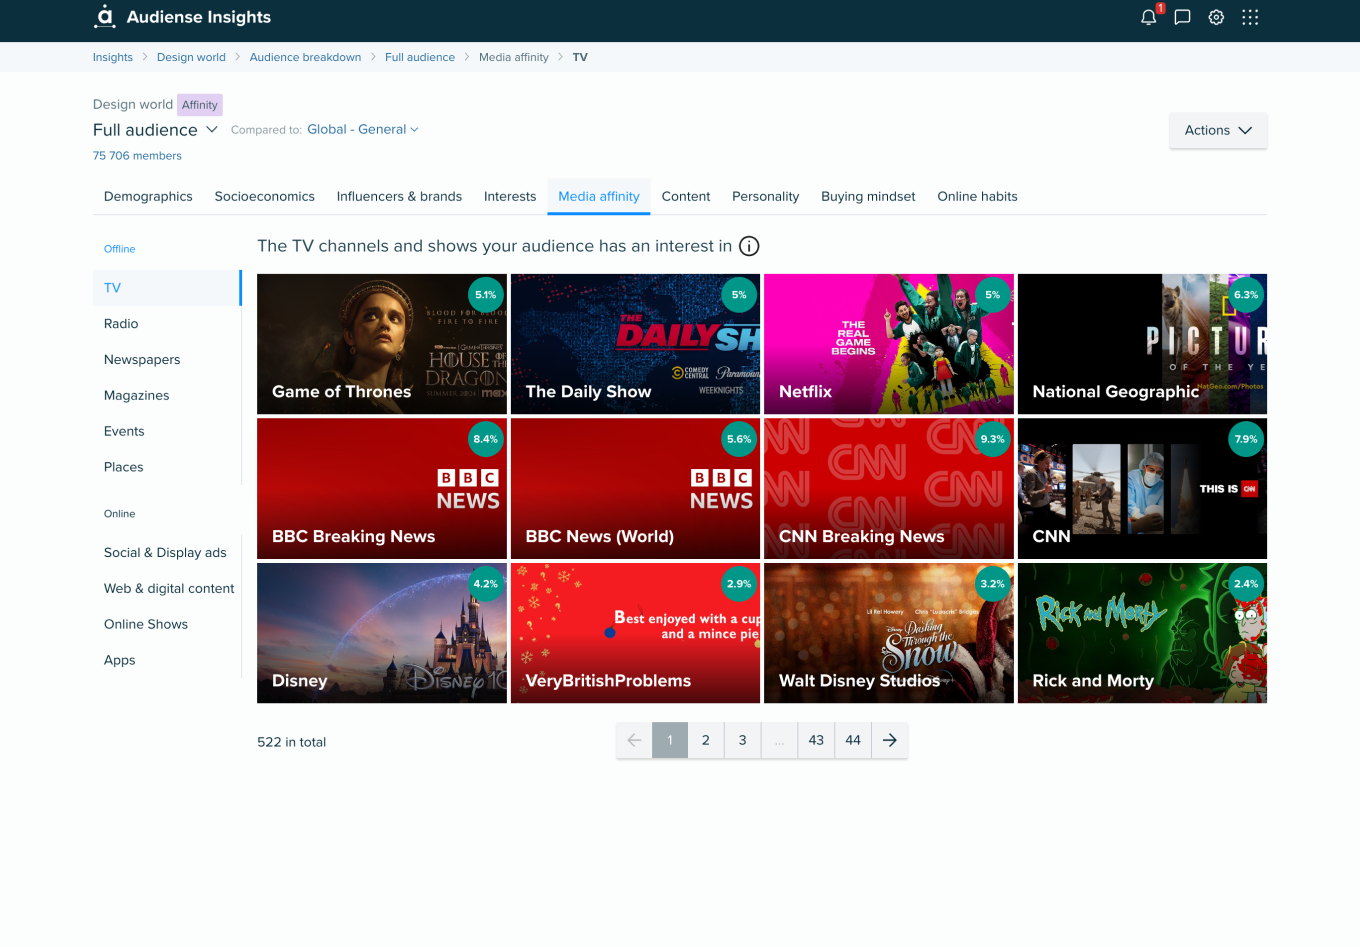Image resolution: width=1360 pixels, height=947 pixels.
Task: Click the Design world breadcrumb link
Action: (x=191, y=57)
